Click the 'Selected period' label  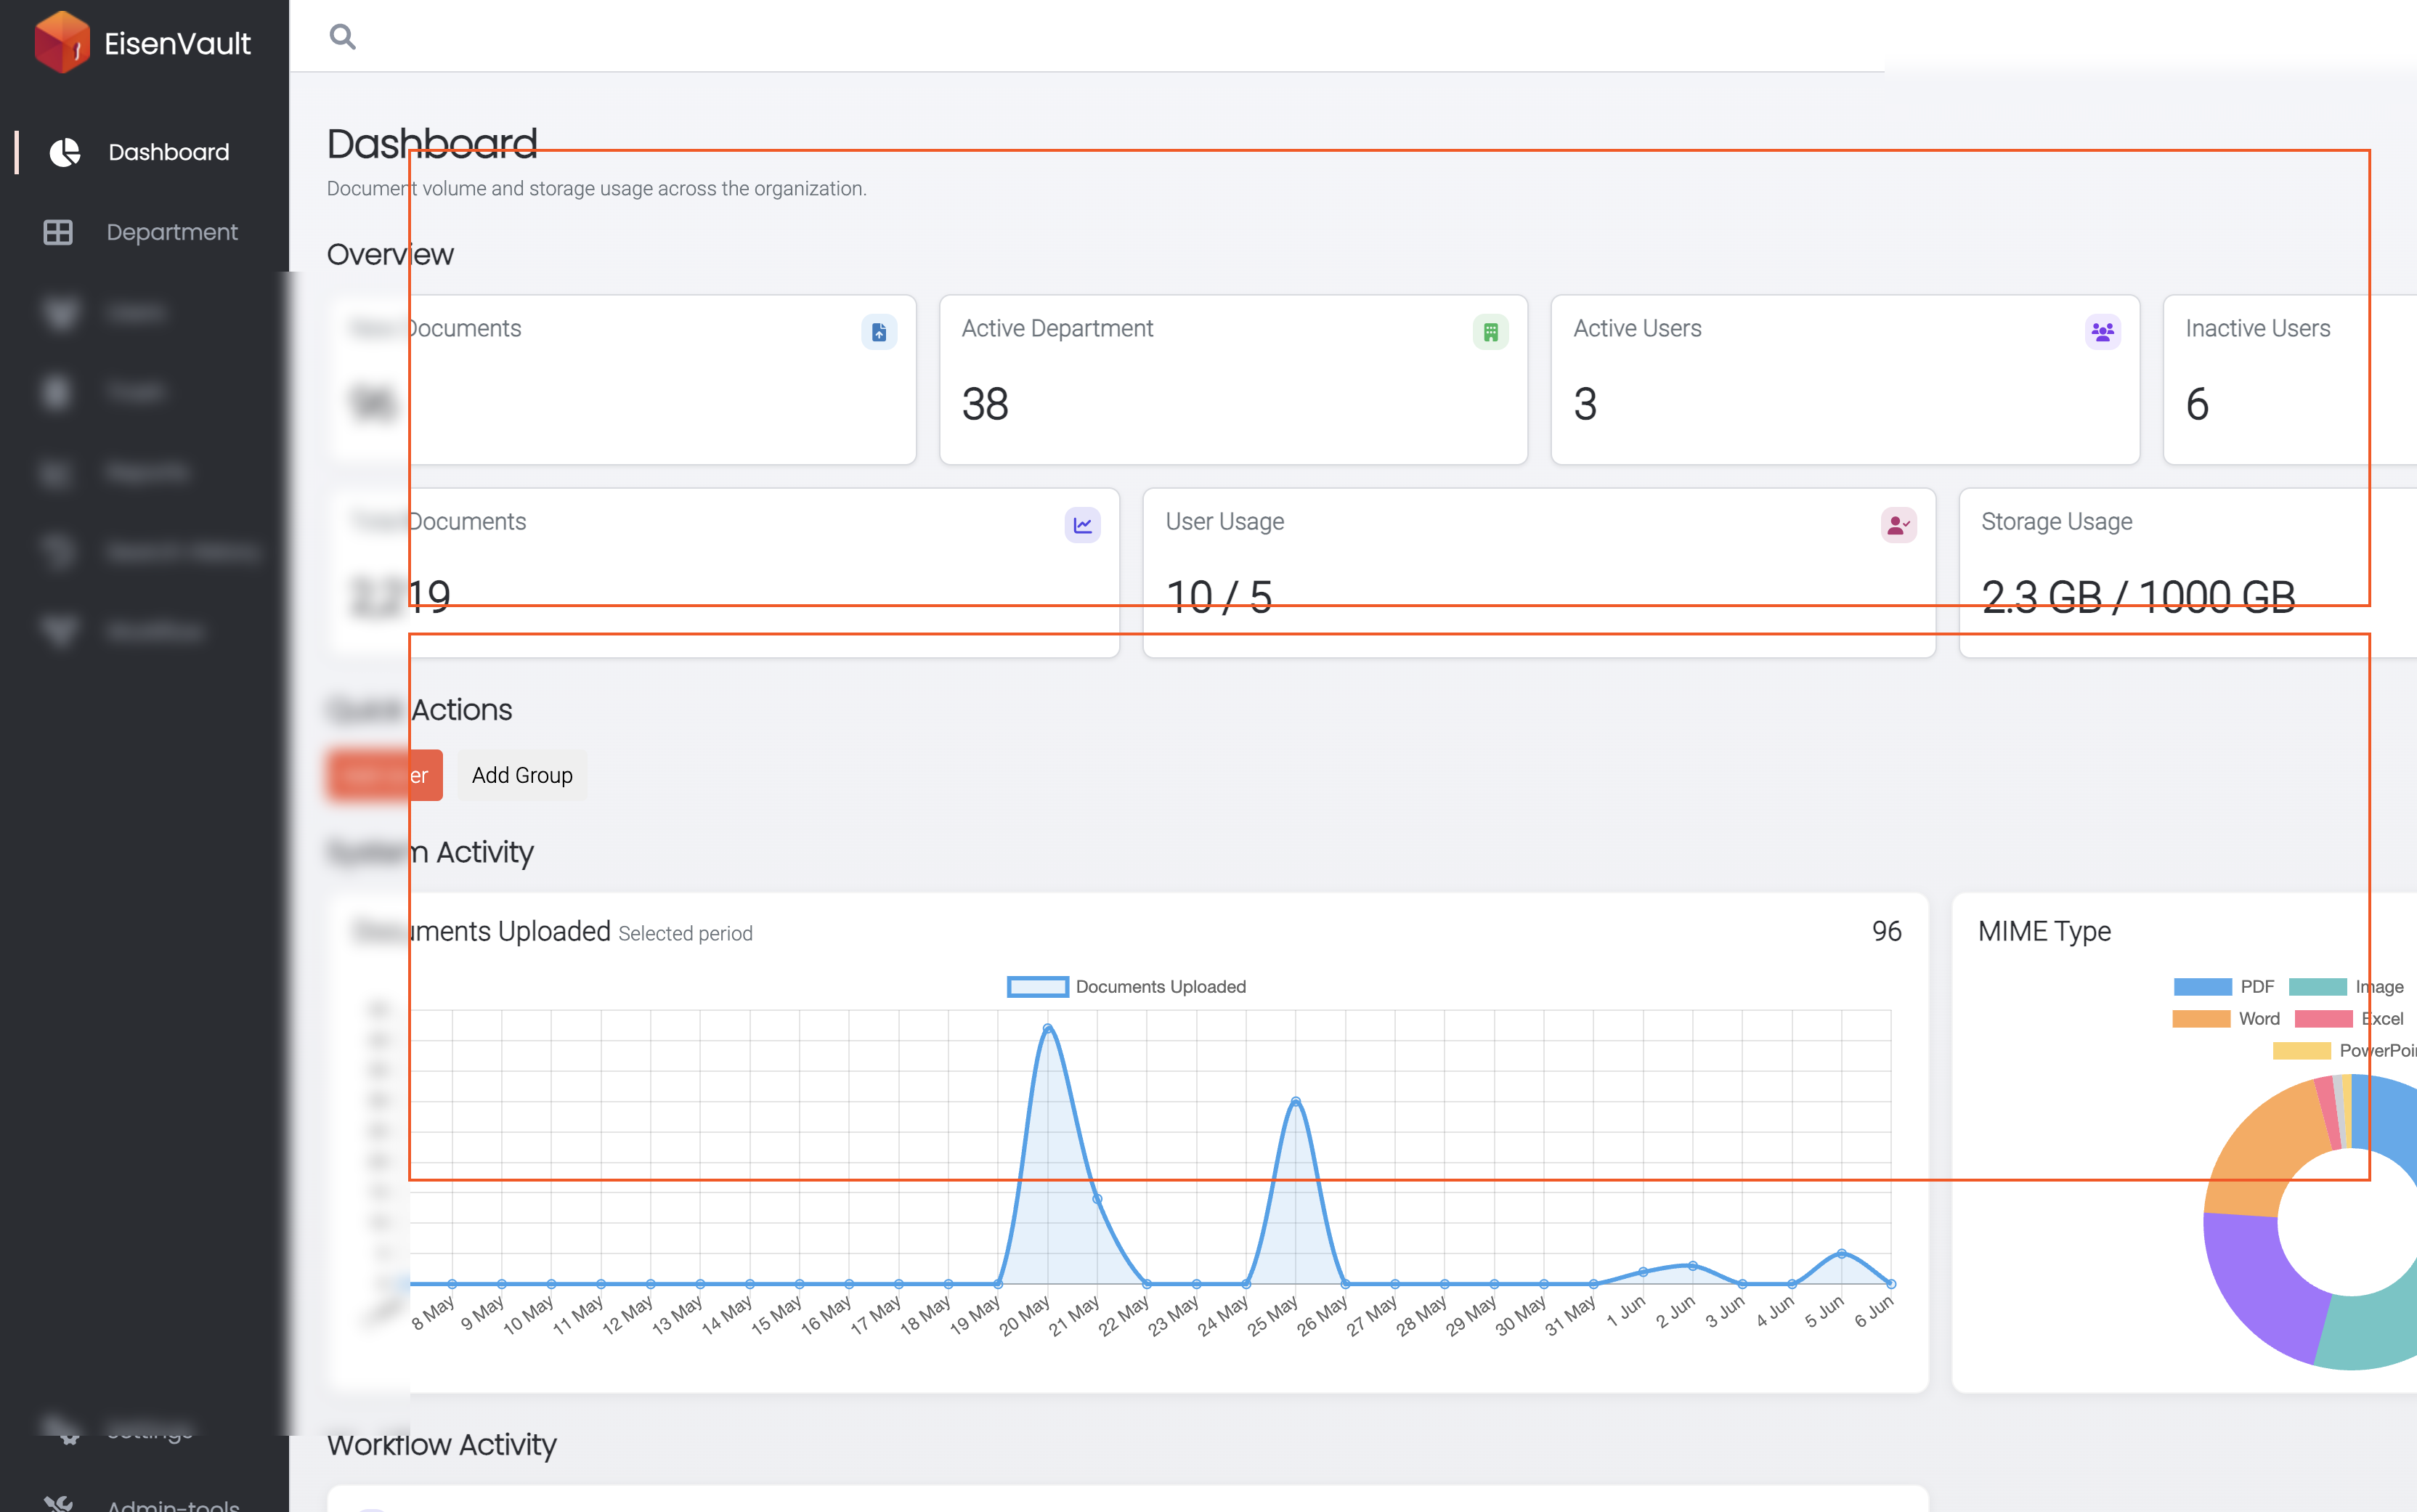pyautogui.click(x=685, y=933)
